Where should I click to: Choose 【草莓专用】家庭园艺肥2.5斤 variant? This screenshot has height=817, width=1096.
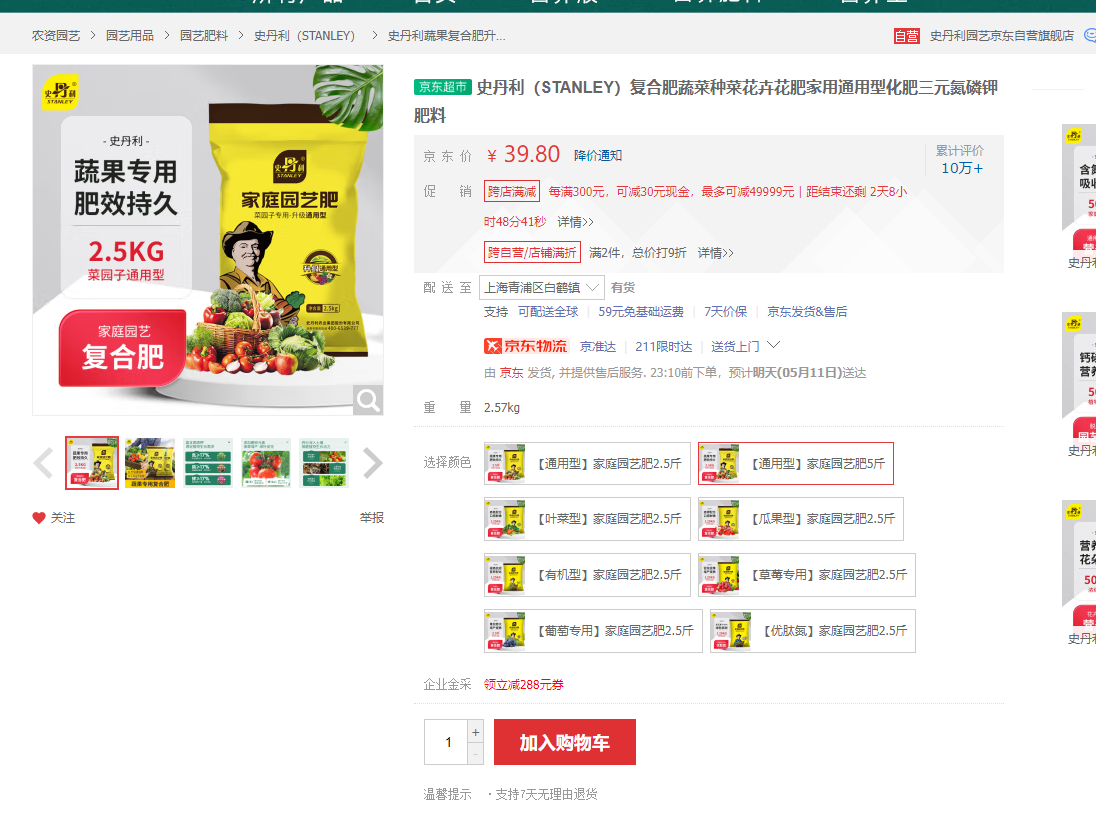click(806, 575)
